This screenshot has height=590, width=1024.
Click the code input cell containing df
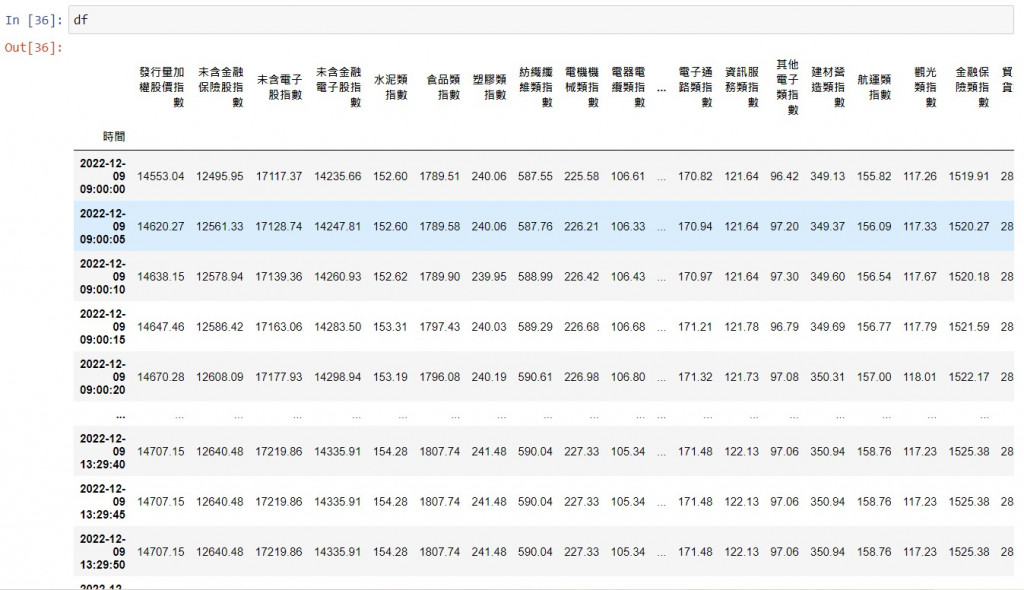[541, 20]
